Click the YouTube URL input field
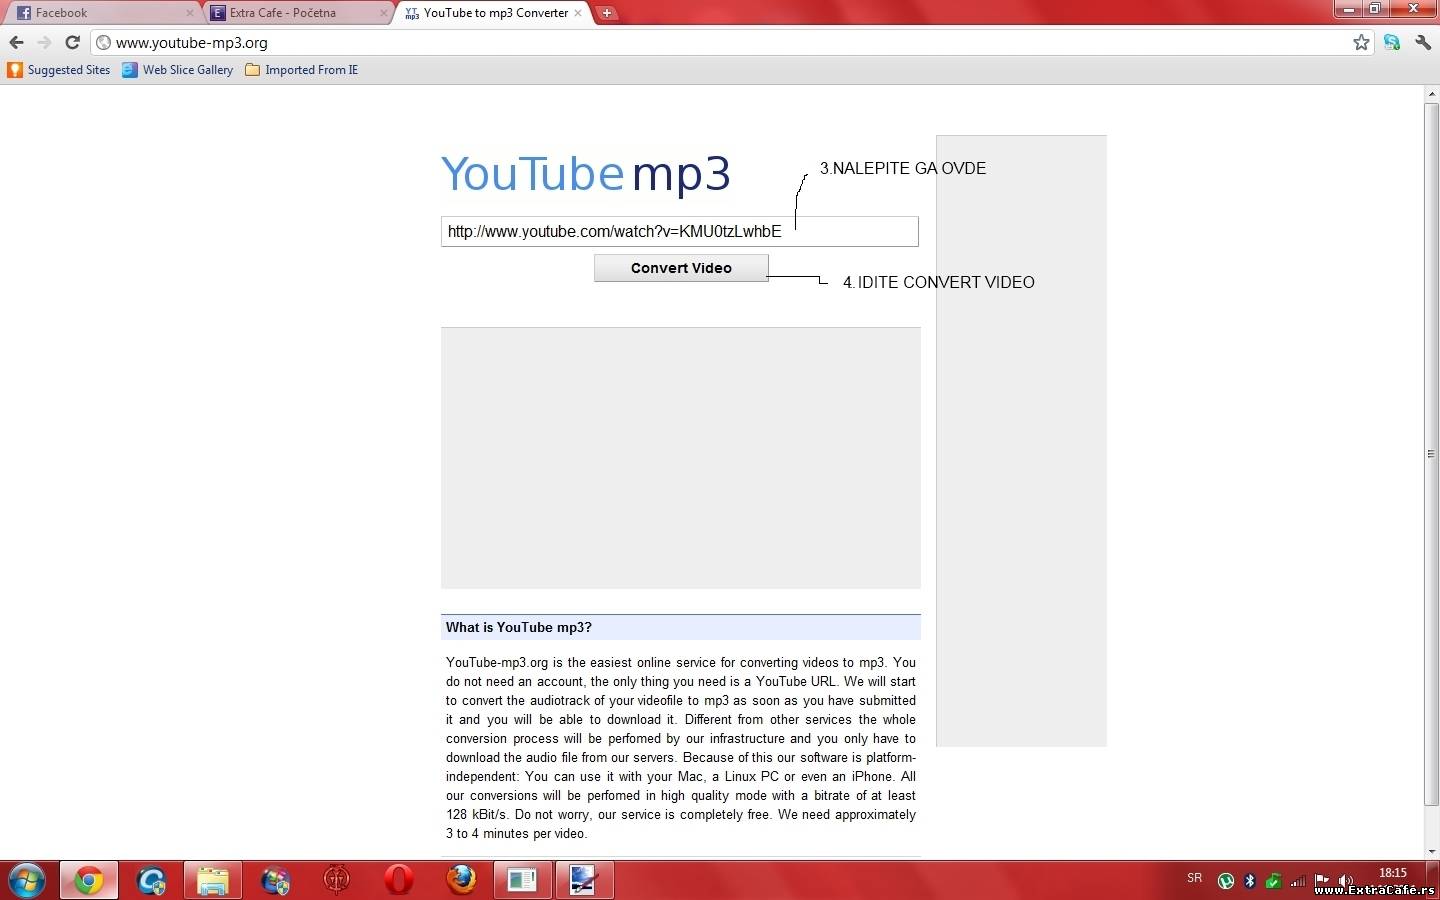 click(679, 231)
